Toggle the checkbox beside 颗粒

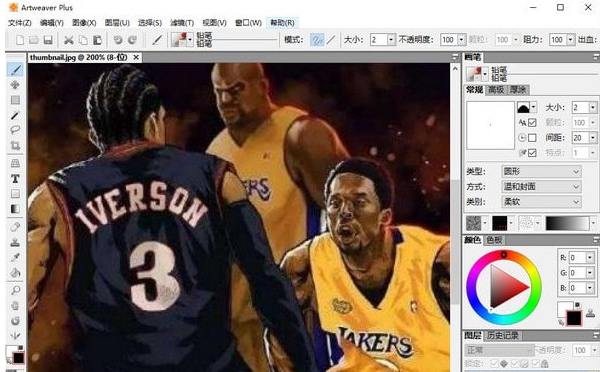(532, 122)
